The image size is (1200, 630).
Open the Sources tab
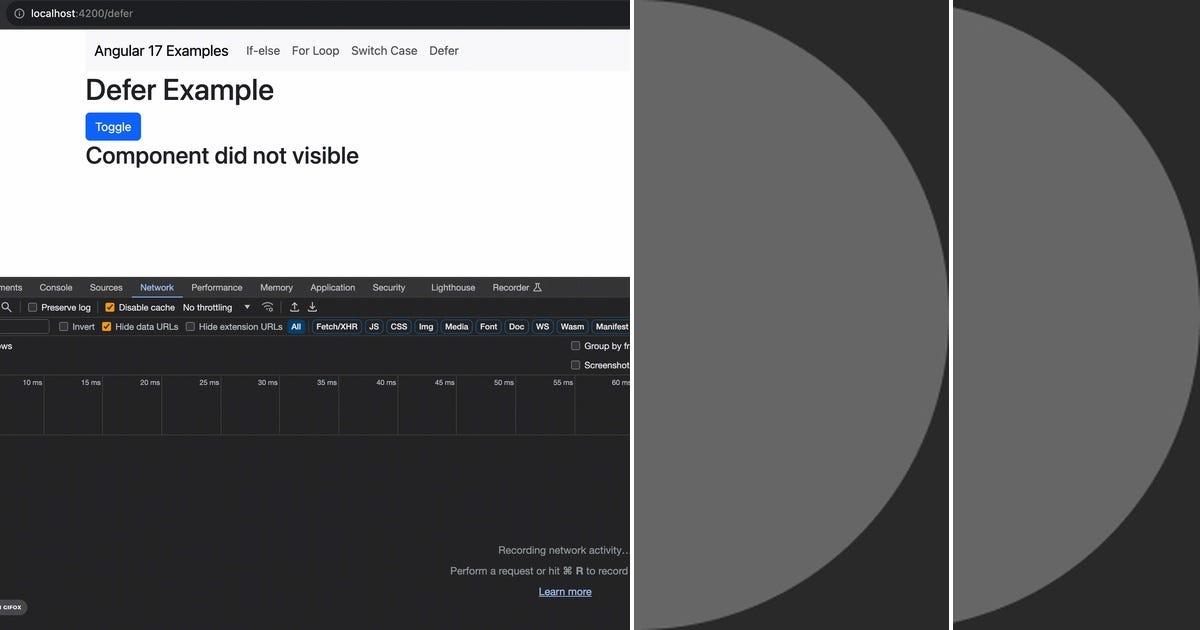coord(106,288)
